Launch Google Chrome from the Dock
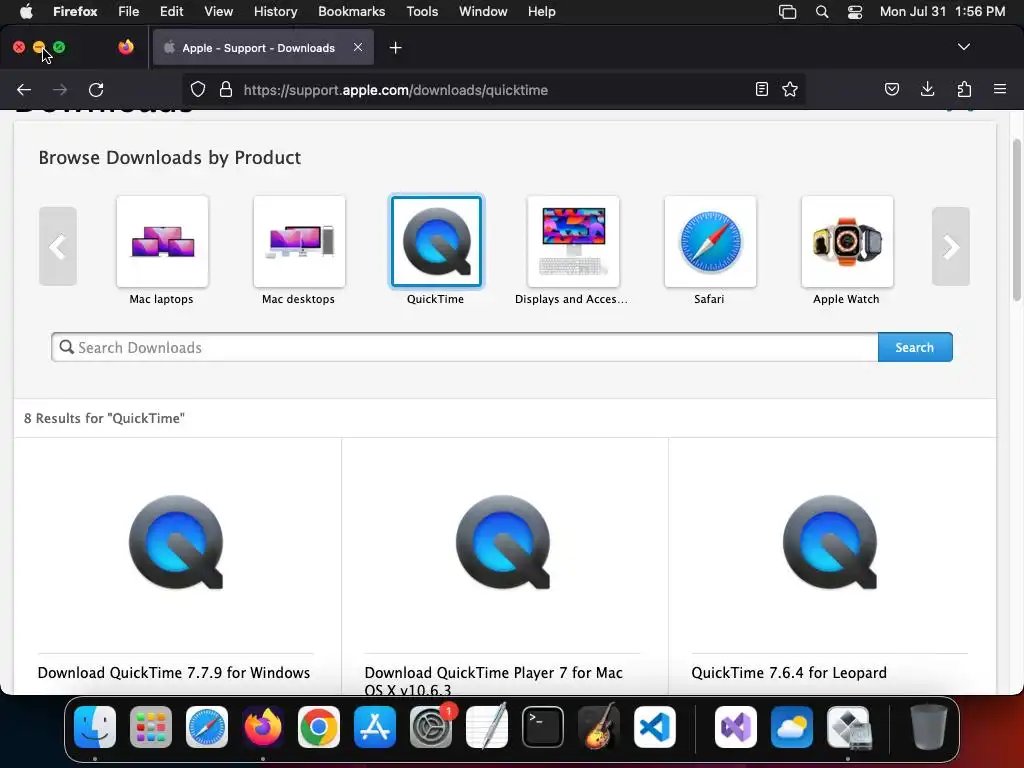Viewport: 1024px width, 768px height. [319, 727]
